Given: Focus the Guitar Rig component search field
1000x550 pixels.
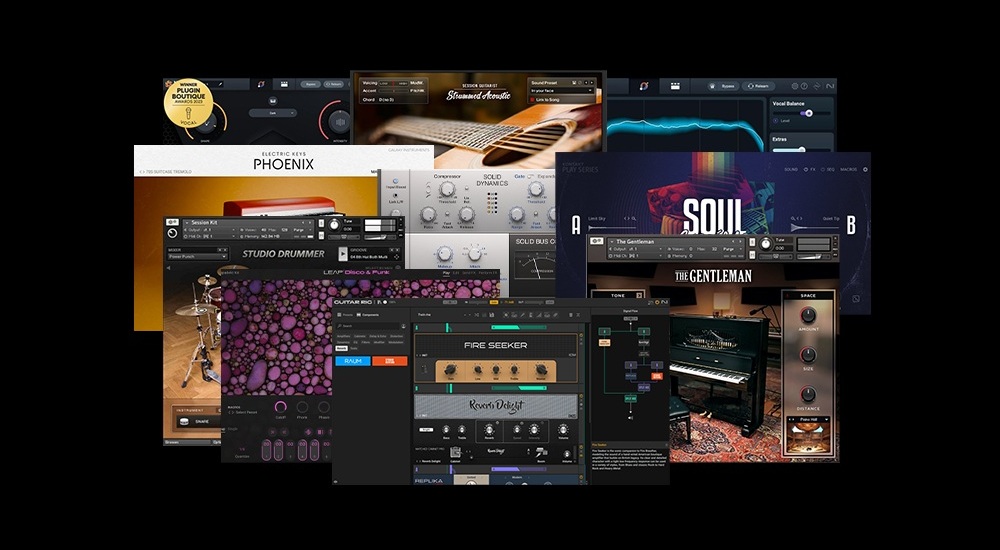Looking at the screenshot, I should [368, 326].
